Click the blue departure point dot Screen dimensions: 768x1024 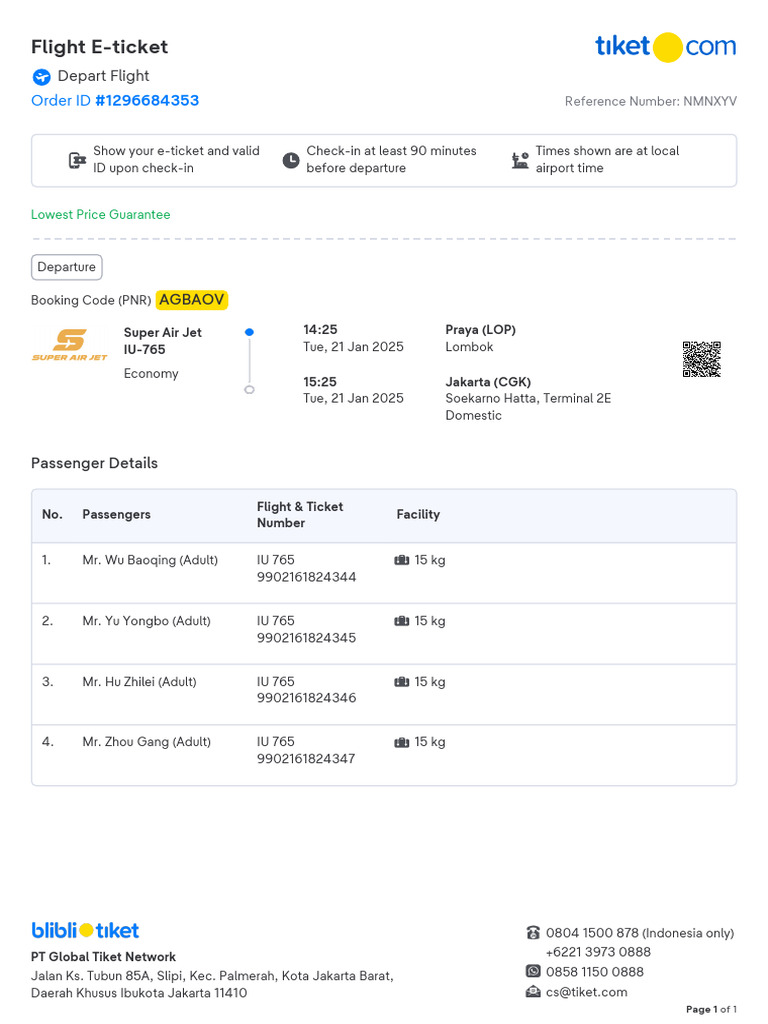pyautogui.click(x=249, y=332)
